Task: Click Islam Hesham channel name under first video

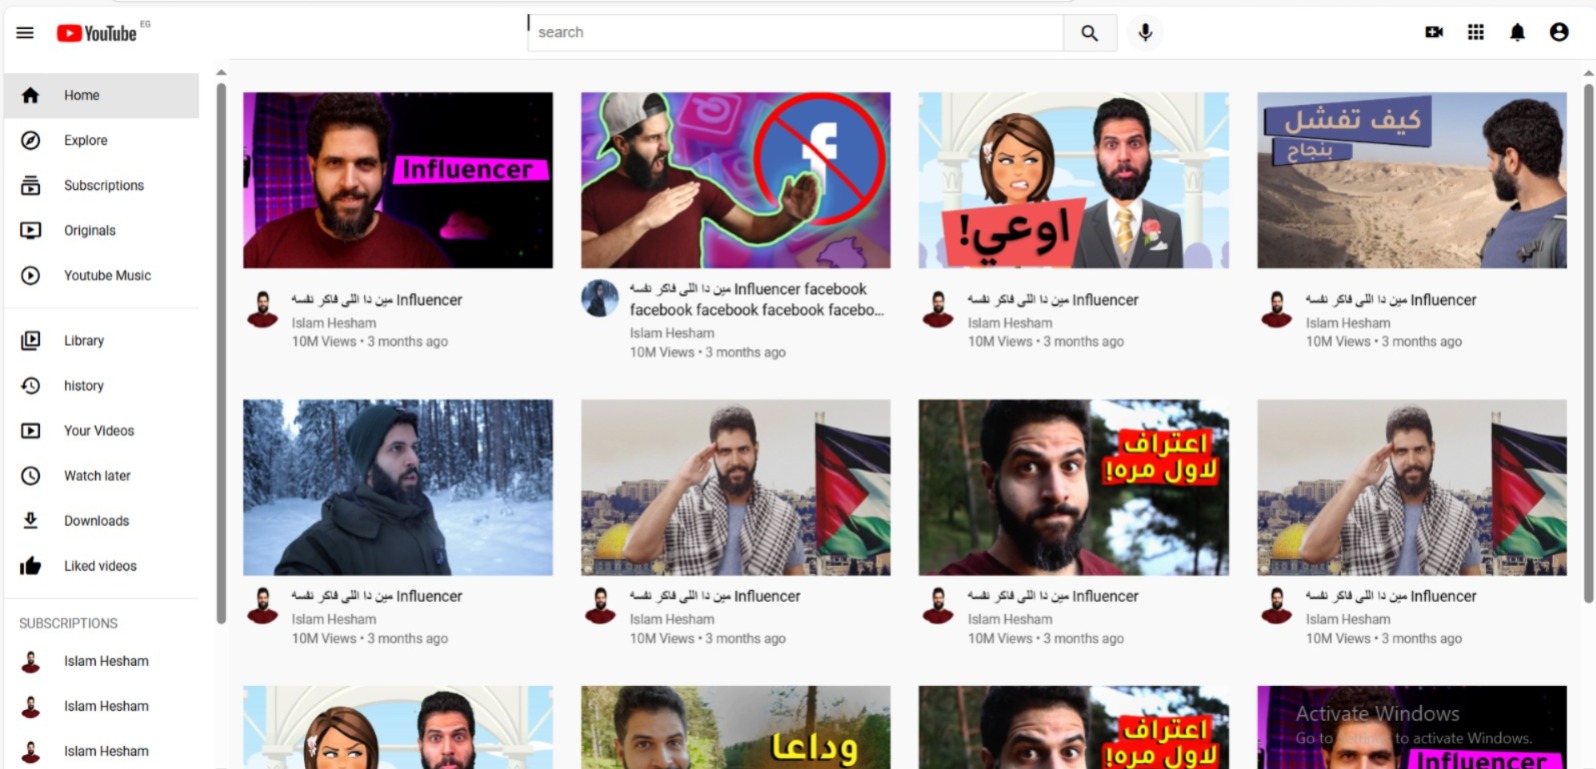Action: pos(334,323)
